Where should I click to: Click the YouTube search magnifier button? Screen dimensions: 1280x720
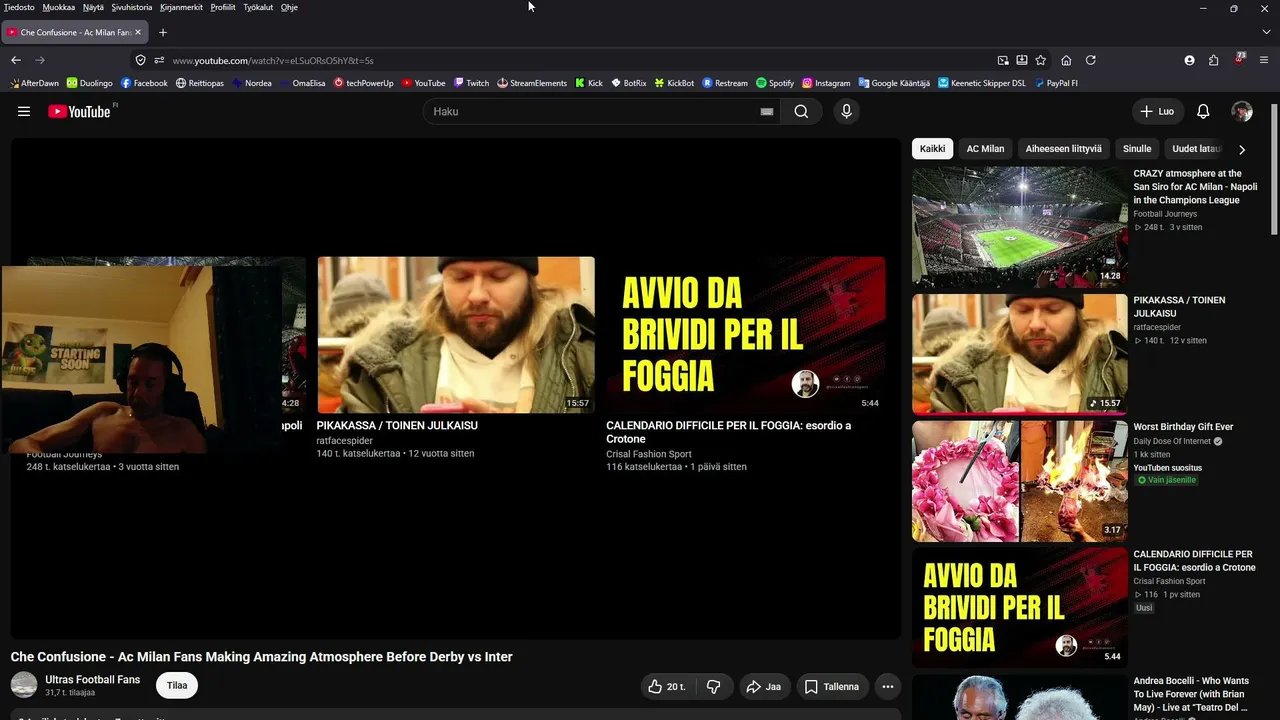pos(801,111)
